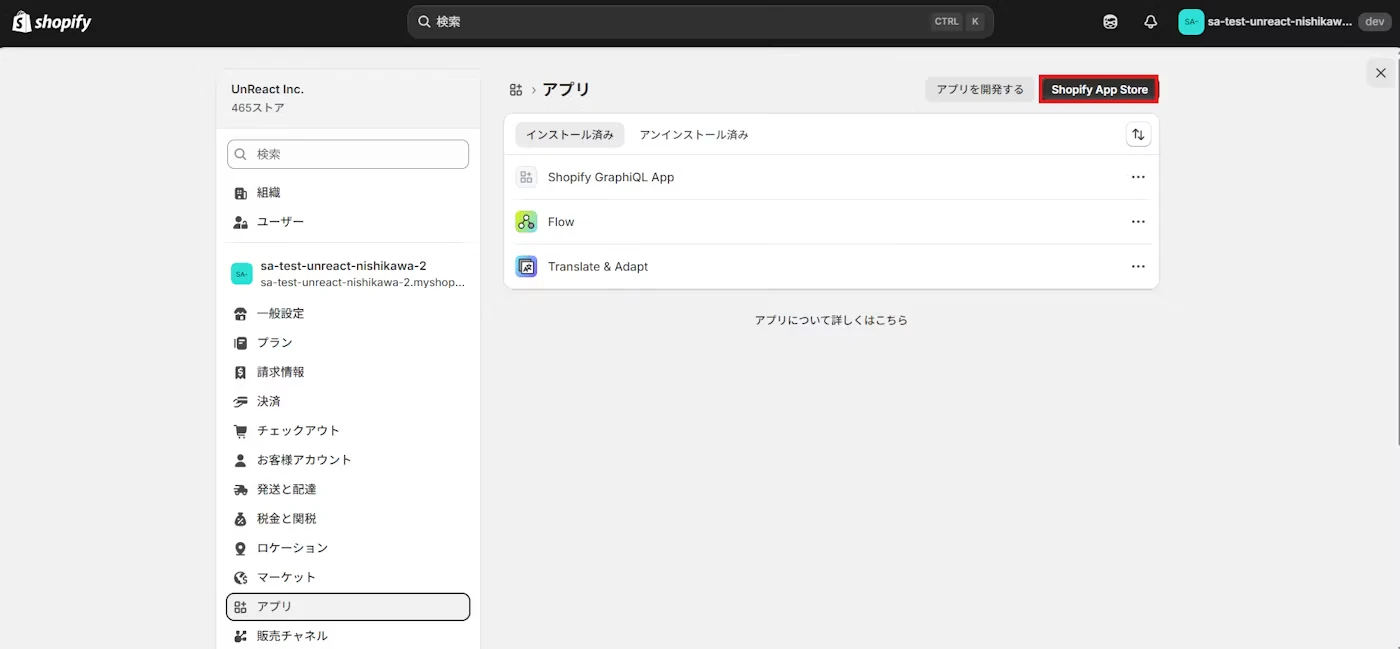Click the プラン icon in sidebar
1400x649 pixels.
click(240, 343)
